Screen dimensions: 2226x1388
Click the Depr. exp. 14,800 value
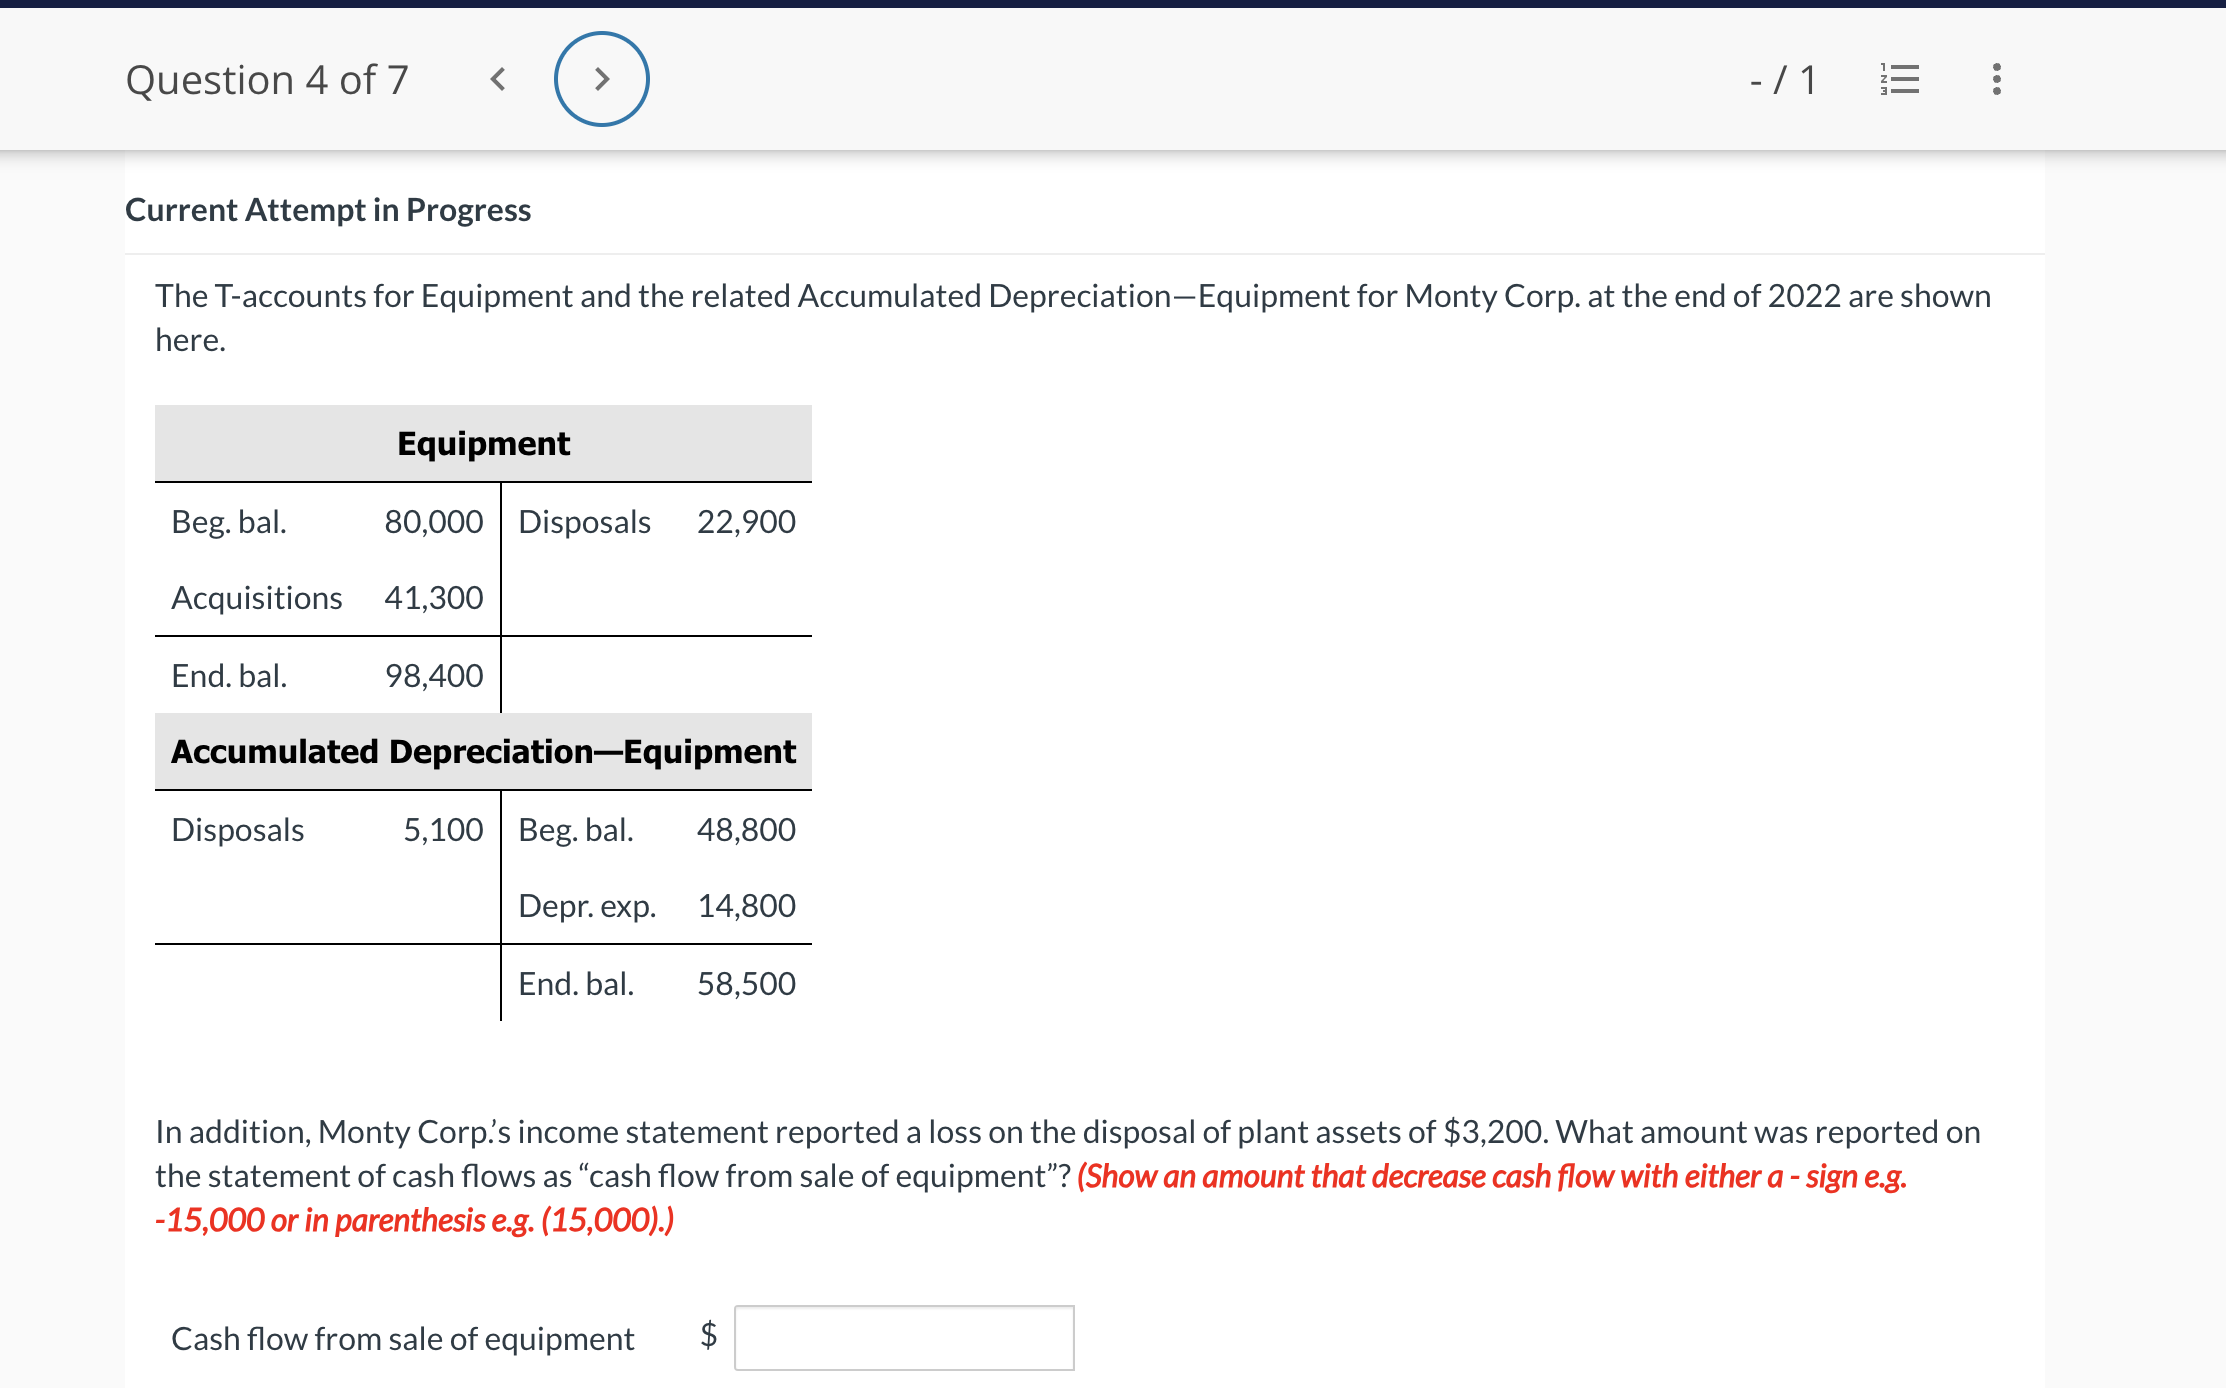pyautogui.click(x=746, y=906)
